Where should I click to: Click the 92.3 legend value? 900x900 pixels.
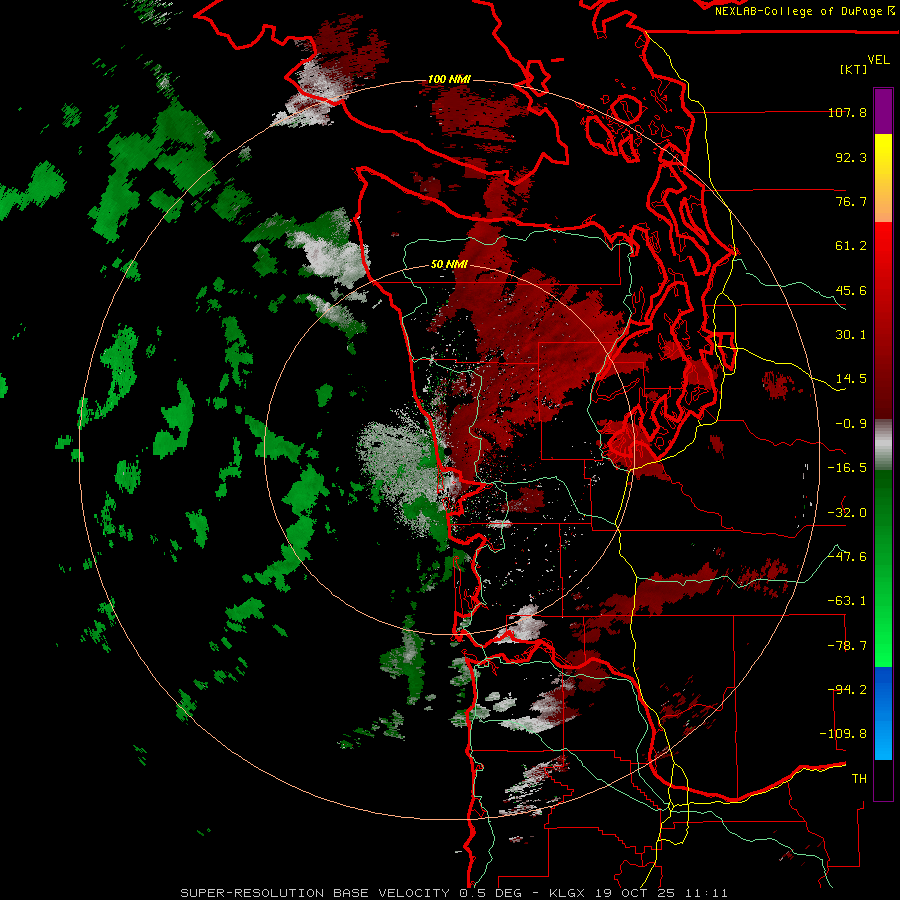coord(851,157)
